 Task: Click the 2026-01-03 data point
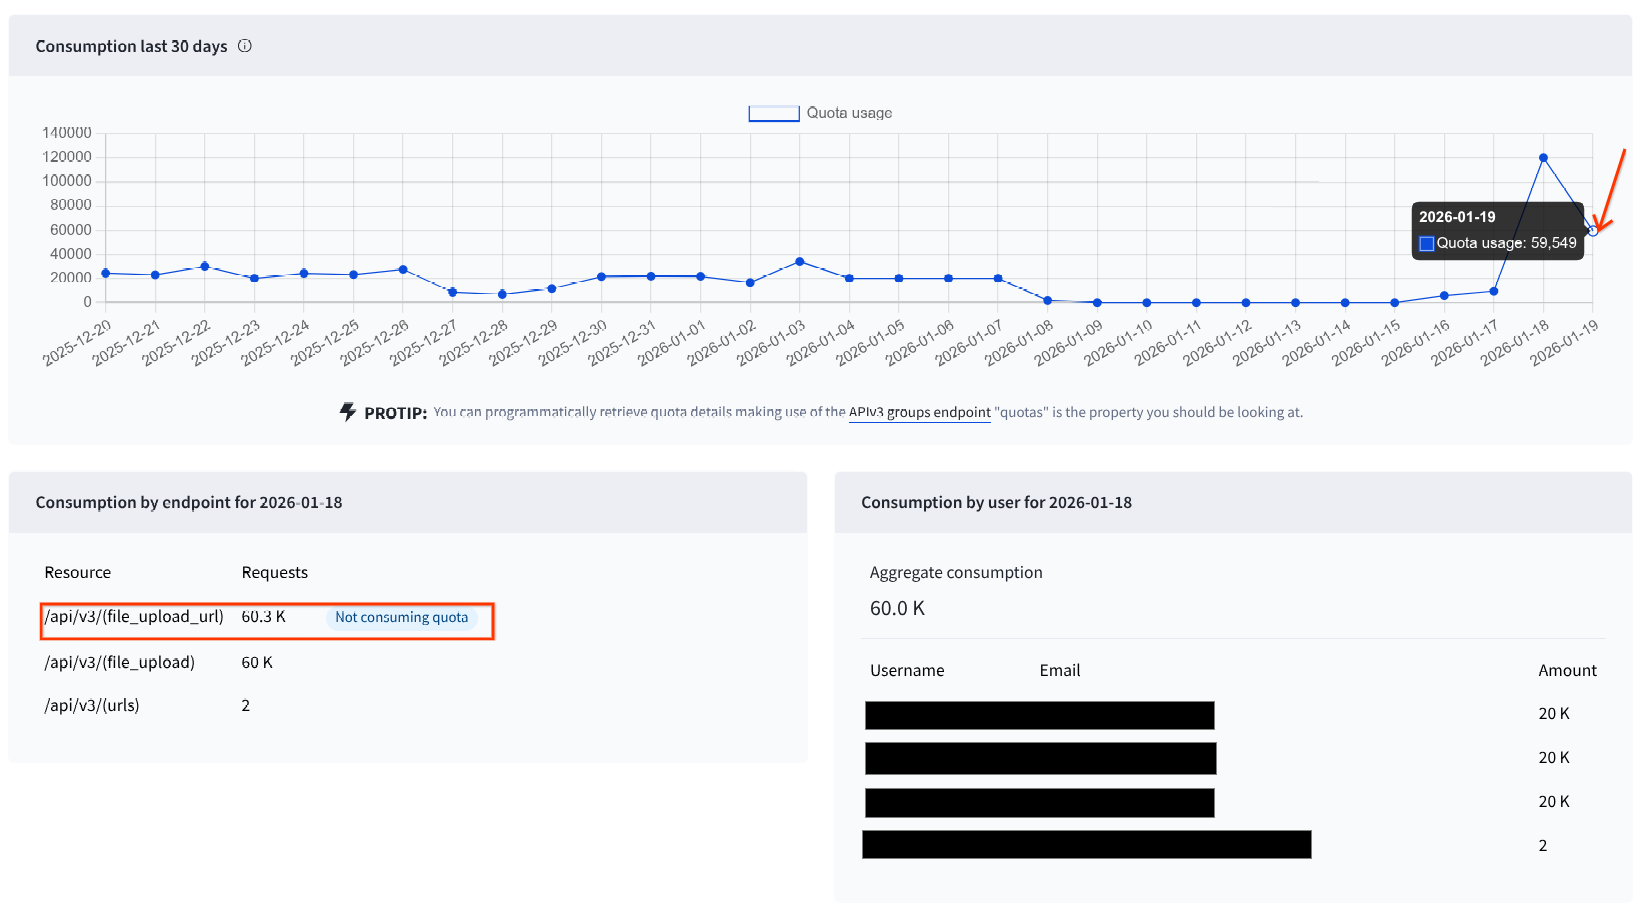click(x=799, y=262)
